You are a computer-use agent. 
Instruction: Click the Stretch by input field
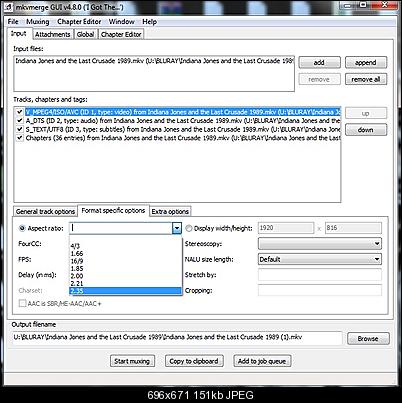coord(320,275)
